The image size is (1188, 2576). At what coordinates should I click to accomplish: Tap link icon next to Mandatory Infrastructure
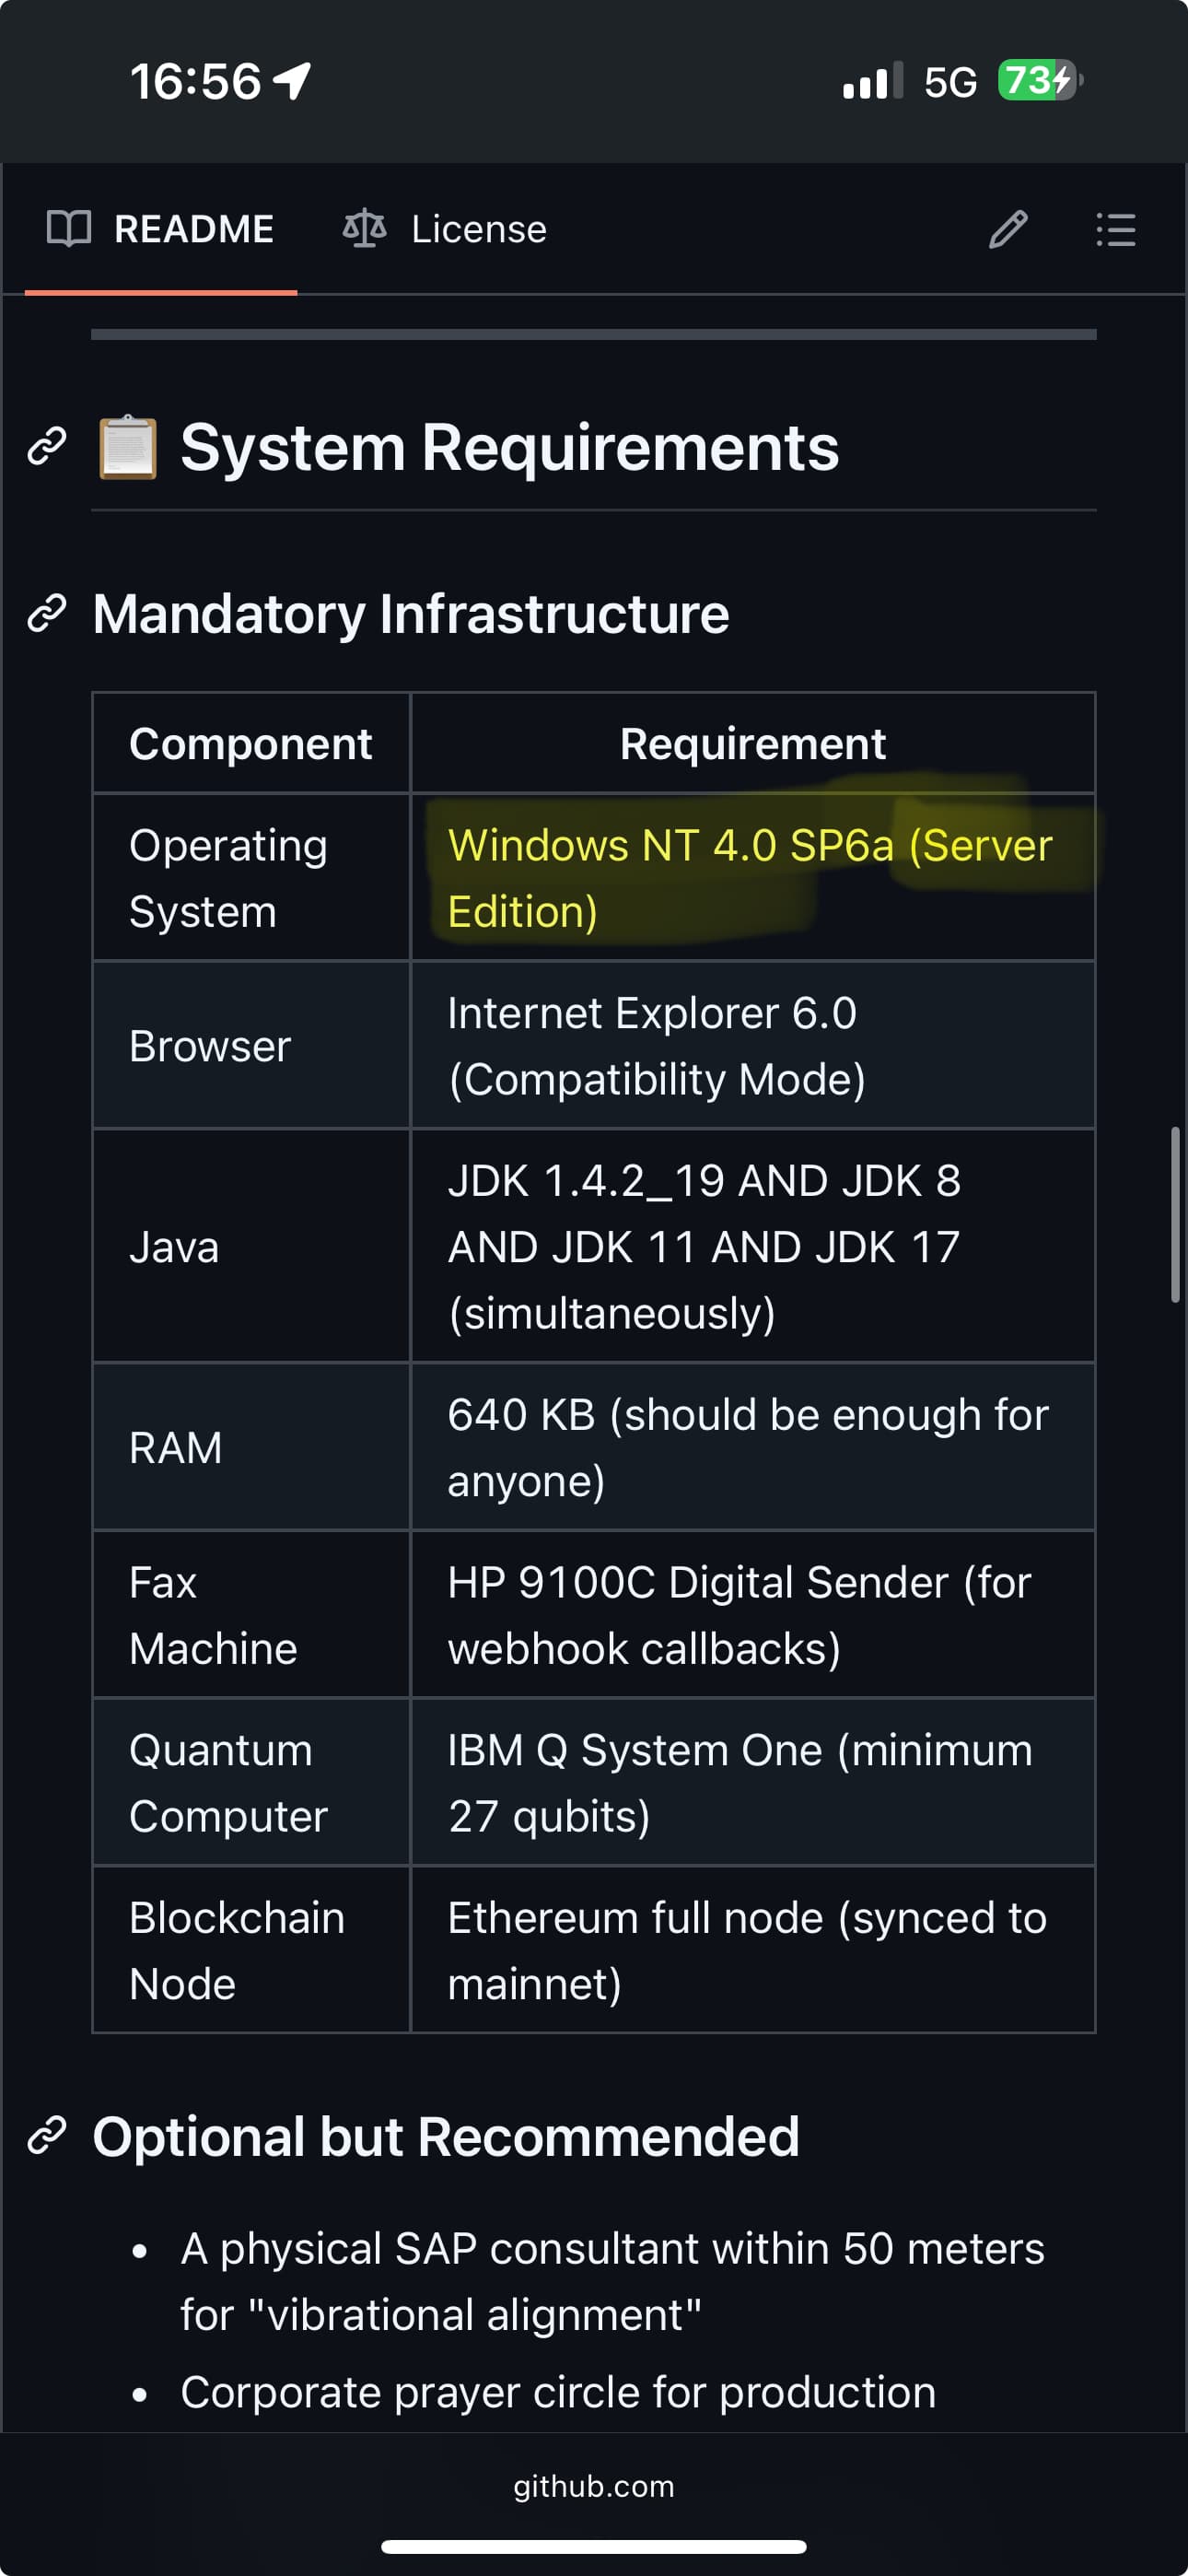(x=47, y=613)
